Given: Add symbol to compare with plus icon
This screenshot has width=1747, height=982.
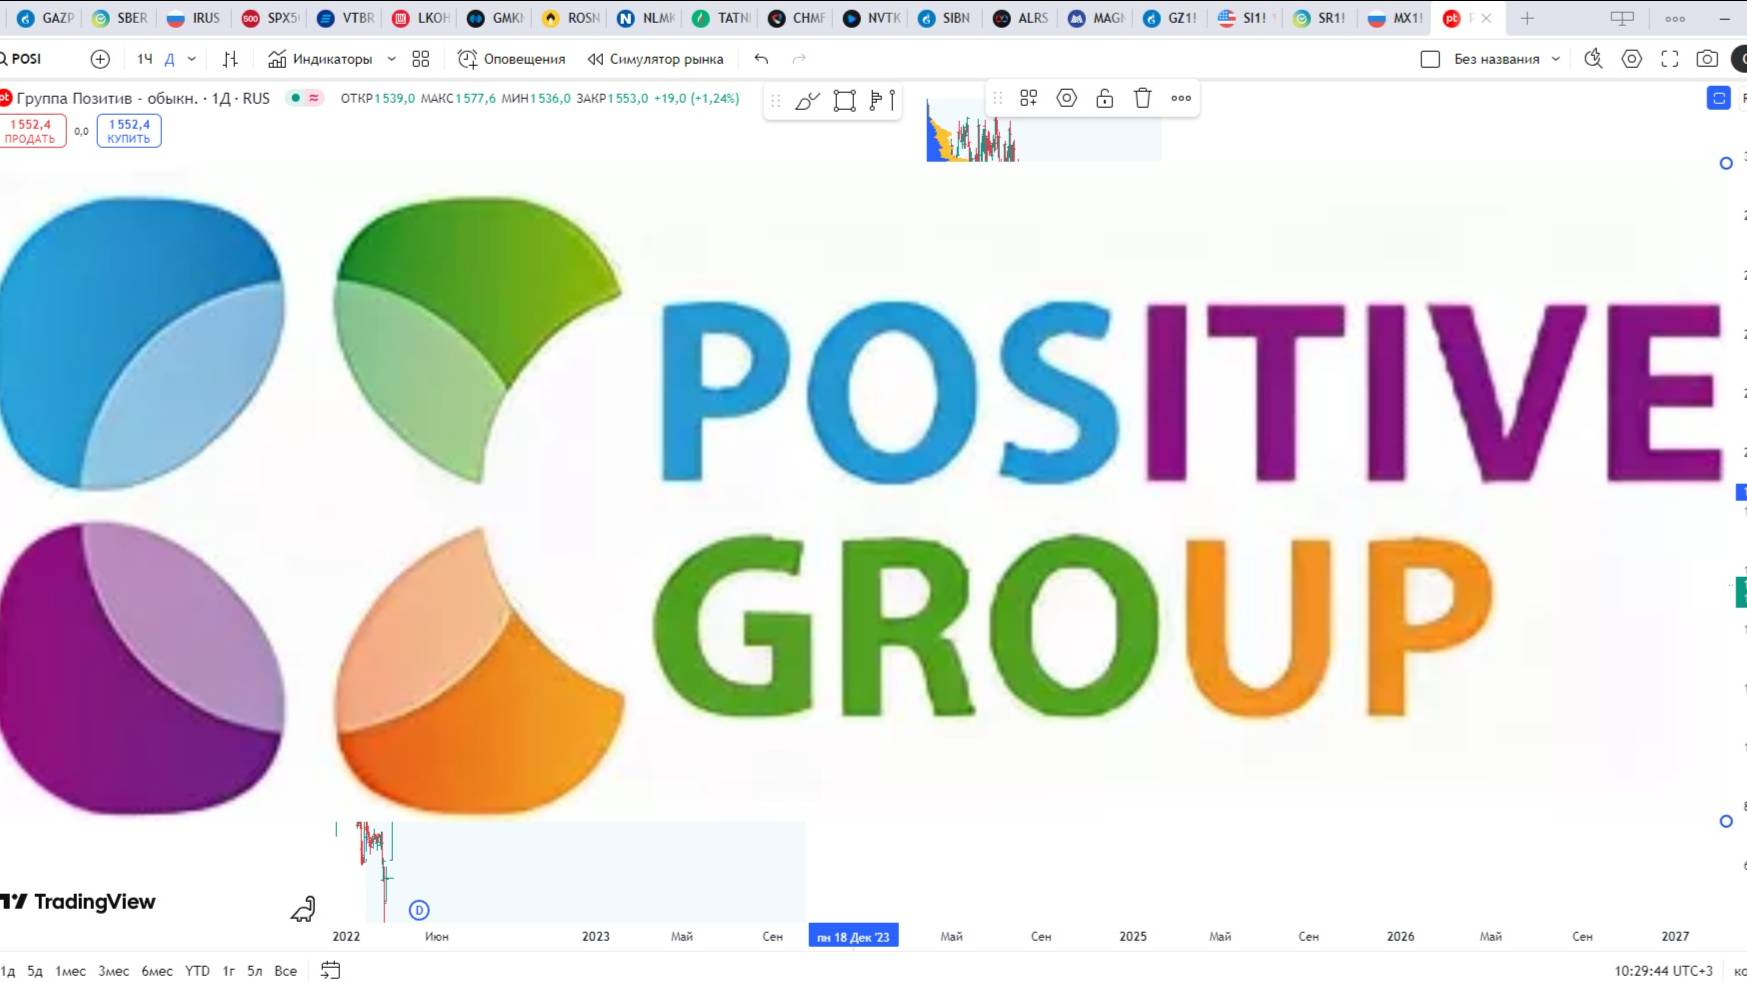Looking at the screenshot, I should [x=100, y=59].
